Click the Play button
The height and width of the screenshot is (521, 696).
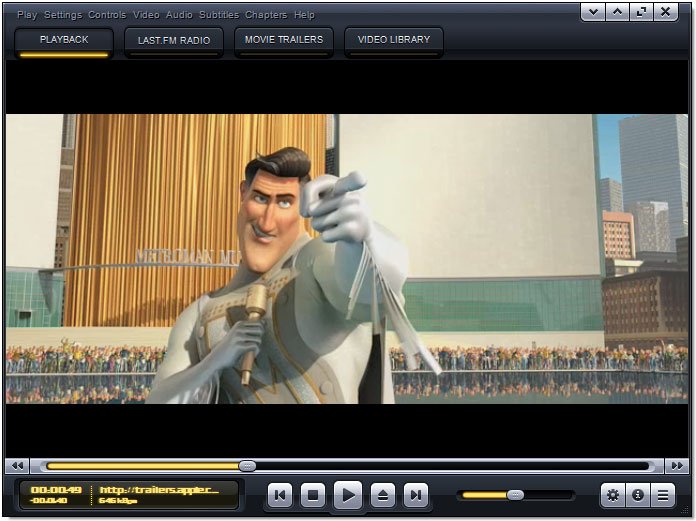(x=348, y=494)
